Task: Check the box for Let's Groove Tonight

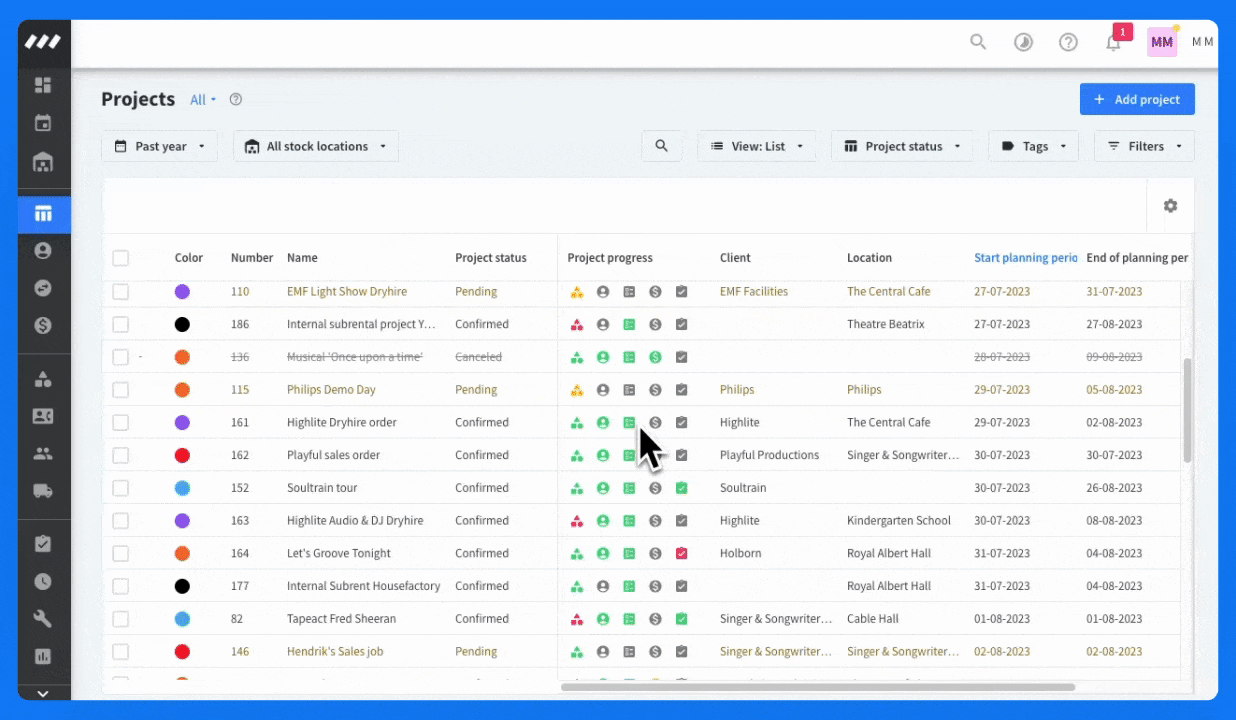Action: click(x=120, y=553)
